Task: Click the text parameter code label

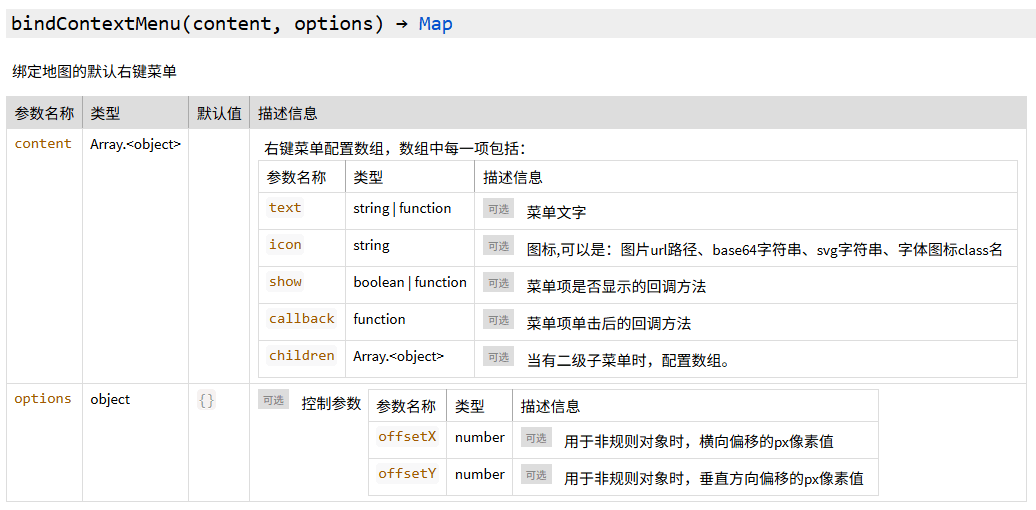Action: tap(285, 208)
